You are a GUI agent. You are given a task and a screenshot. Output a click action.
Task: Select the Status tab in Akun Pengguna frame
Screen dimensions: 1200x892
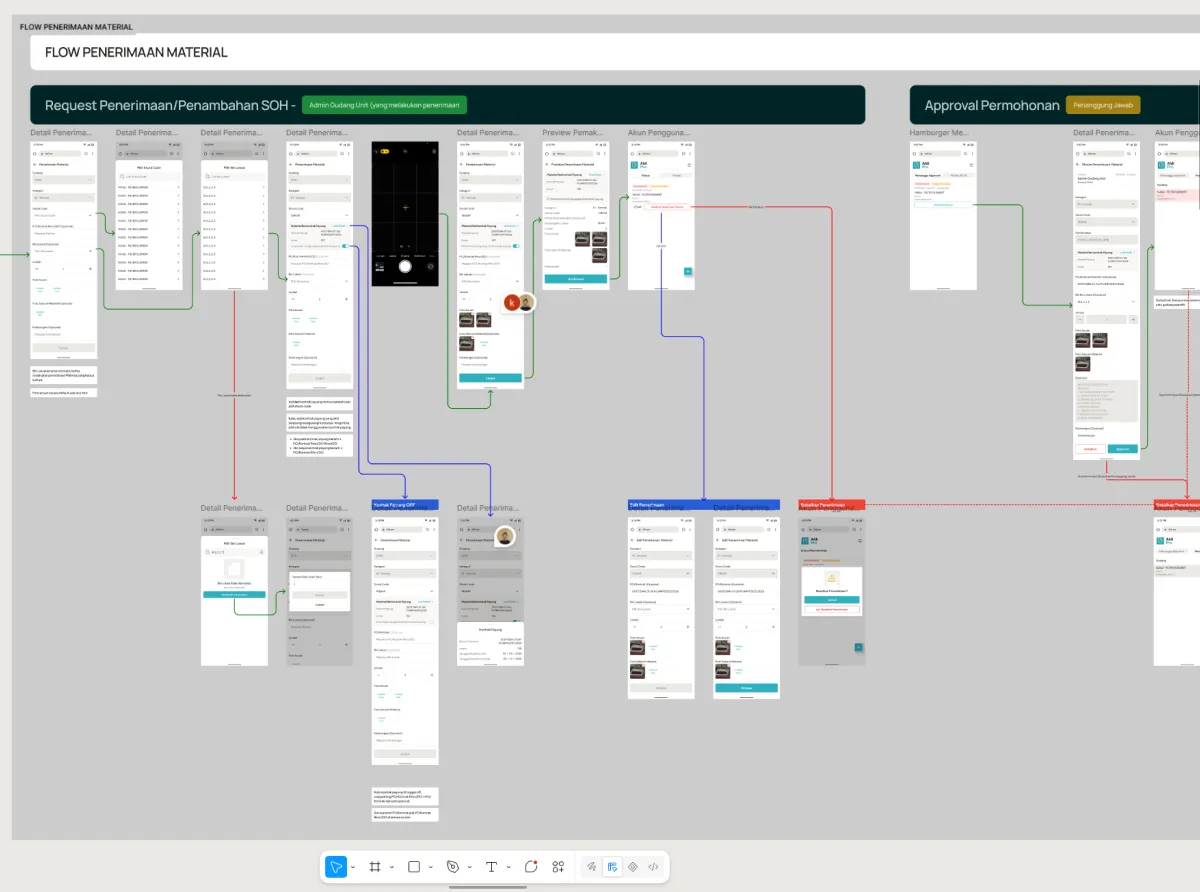[646, 176]
